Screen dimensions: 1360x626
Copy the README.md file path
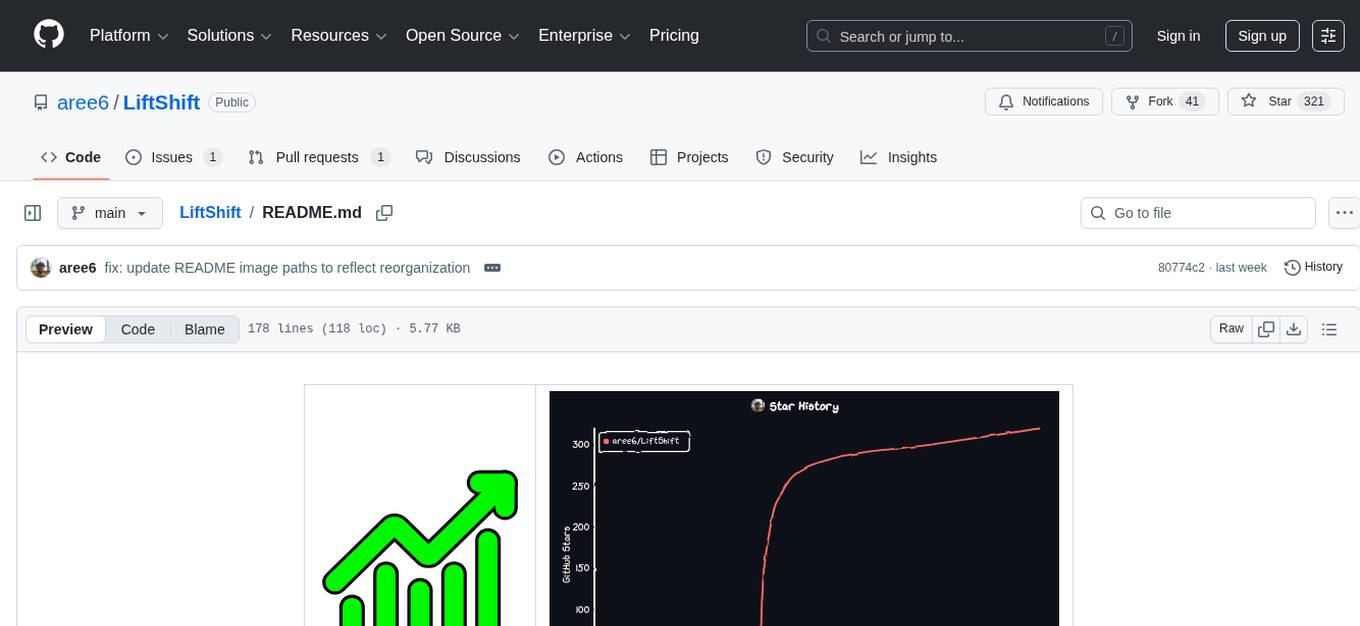click(384, 213)
